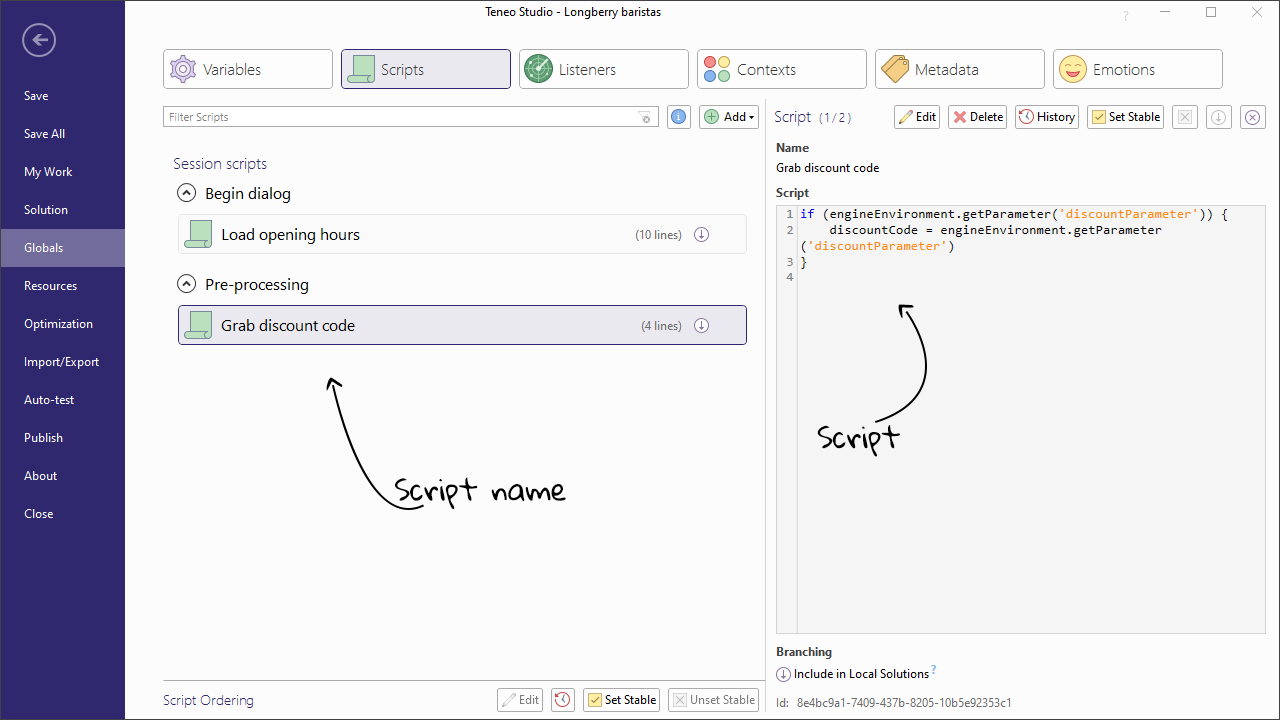Close the script panel with circled X

click(1252, 117)
